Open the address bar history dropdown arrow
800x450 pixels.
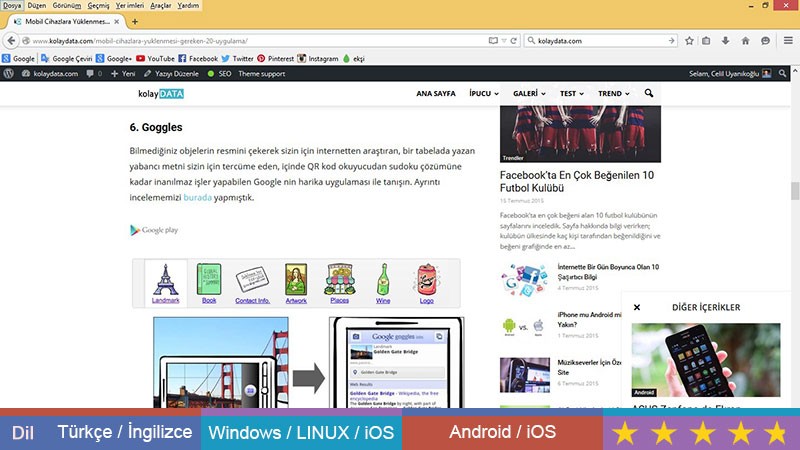coord(504,41)
